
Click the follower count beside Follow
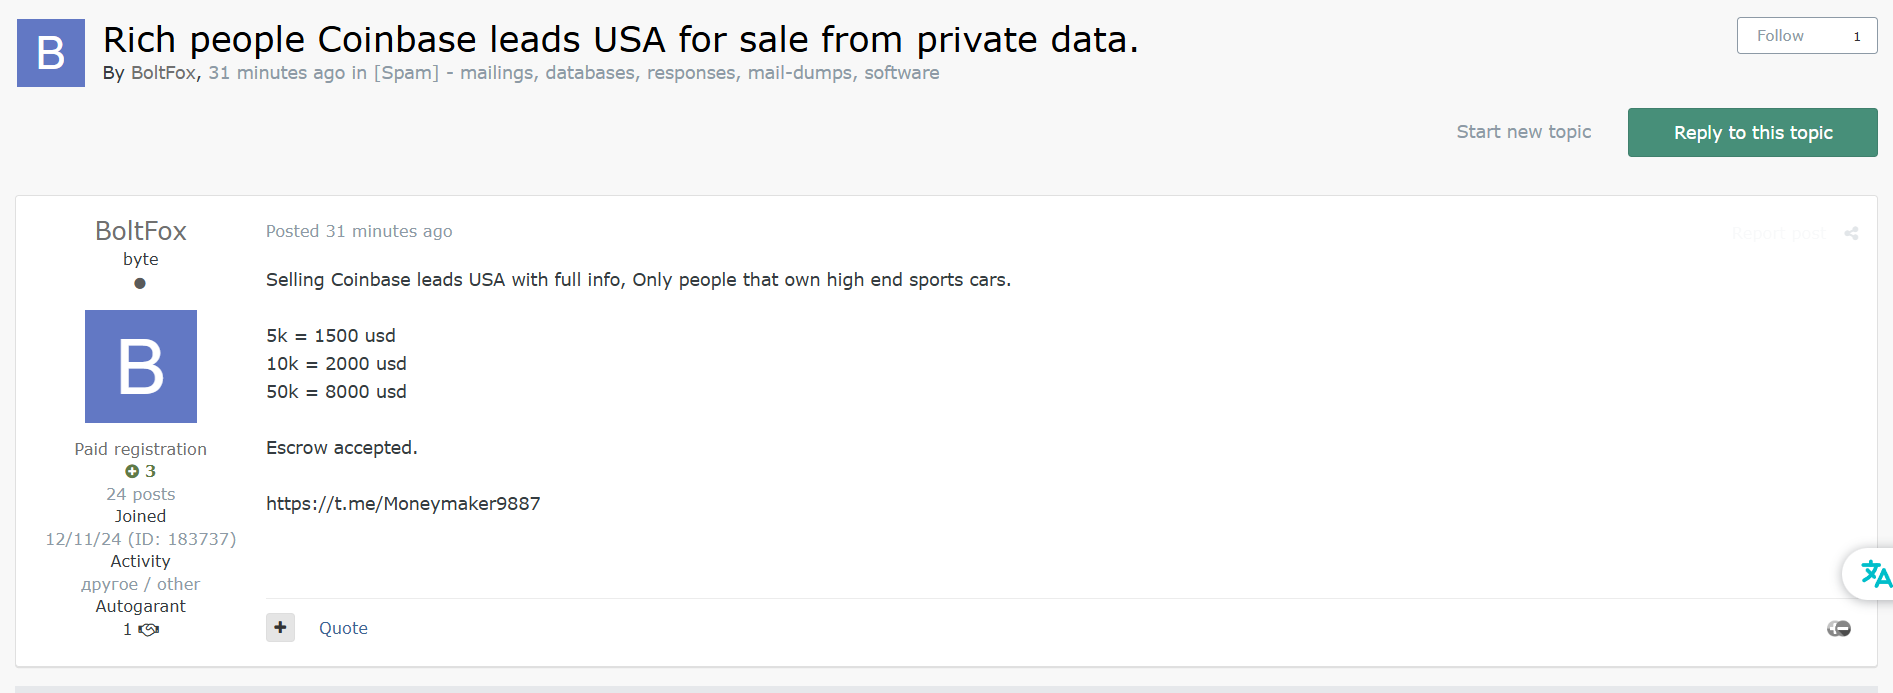tap(1857, 36)
